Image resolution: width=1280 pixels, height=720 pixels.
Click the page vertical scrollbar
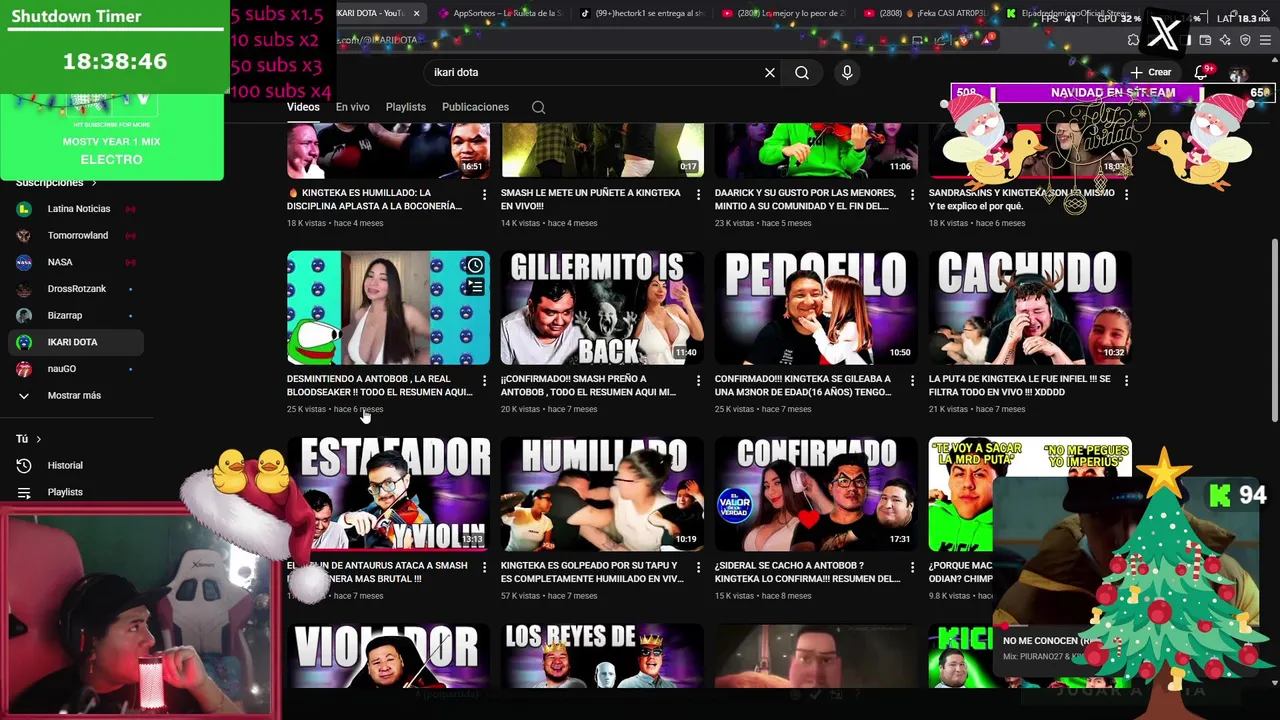point(1274,330)
